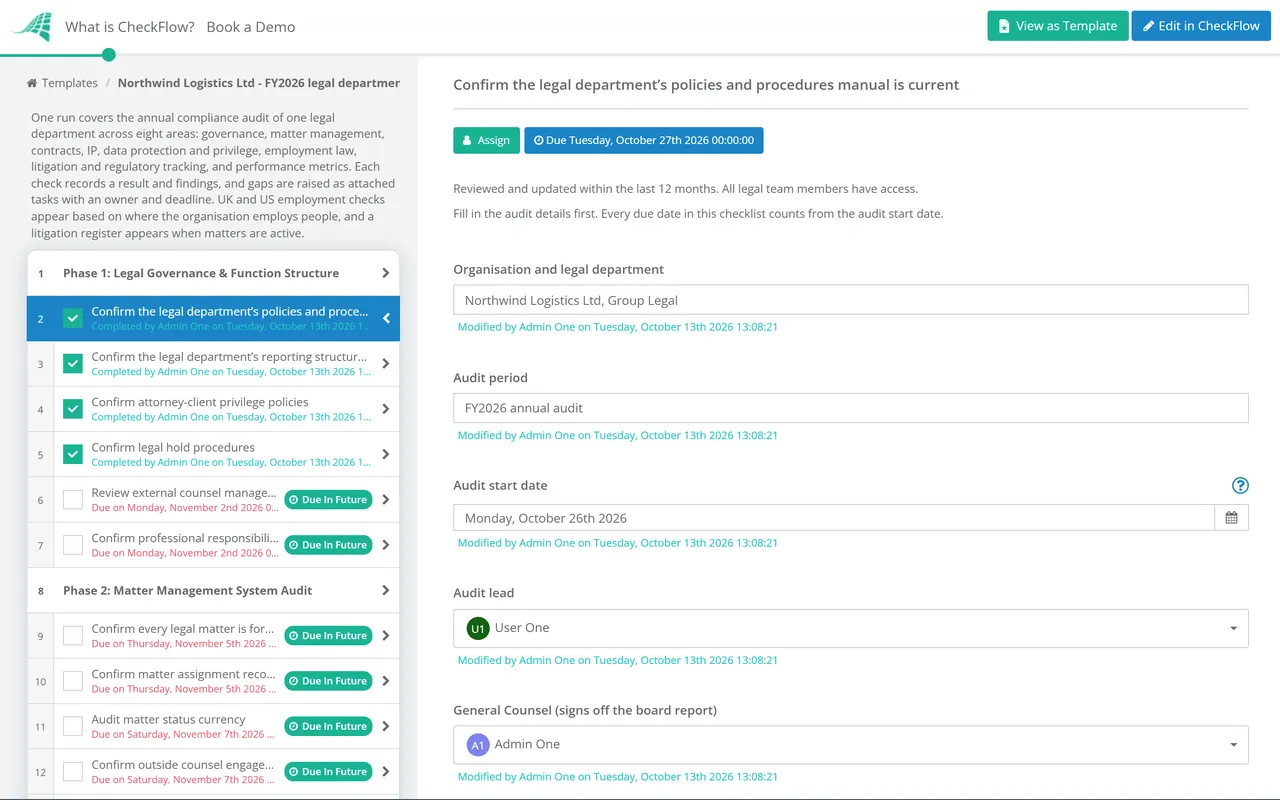Click the U1 avatar in Audit lead
The width and height of the screenshot is (1280, 800).
[x=478, y=628]
